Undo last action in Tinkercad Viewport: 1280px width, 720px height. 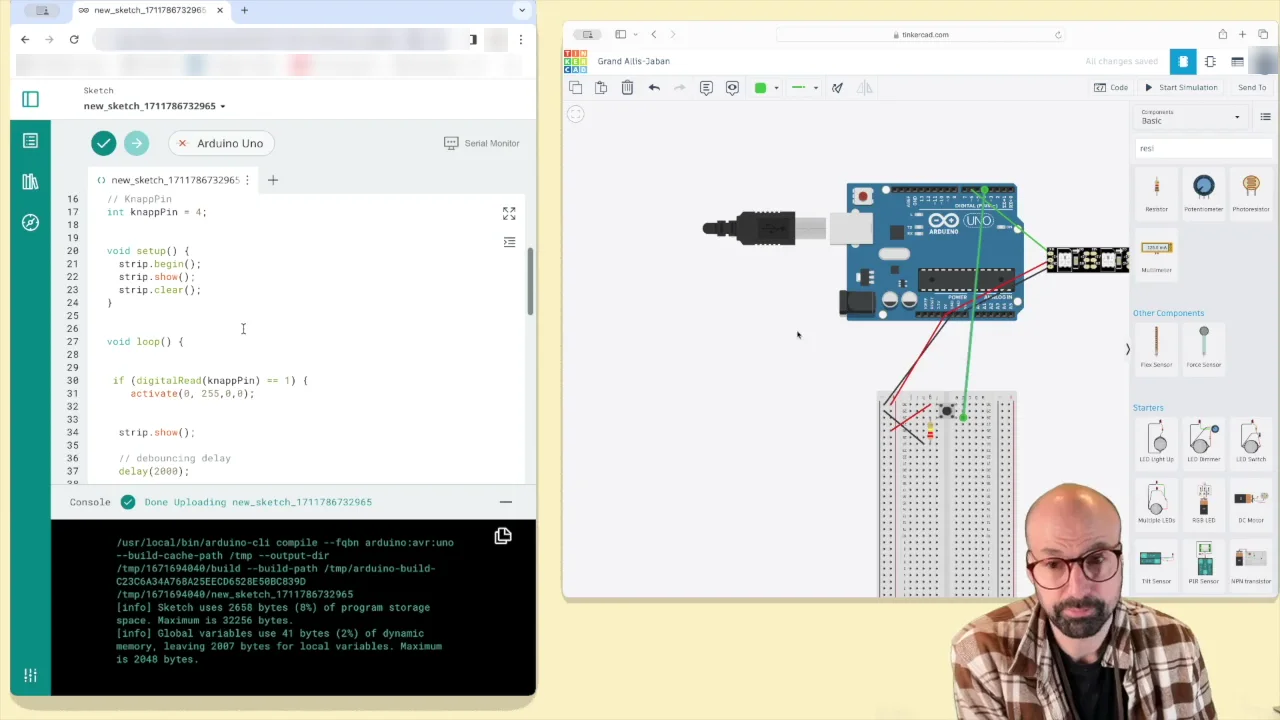tap(654, 88)
